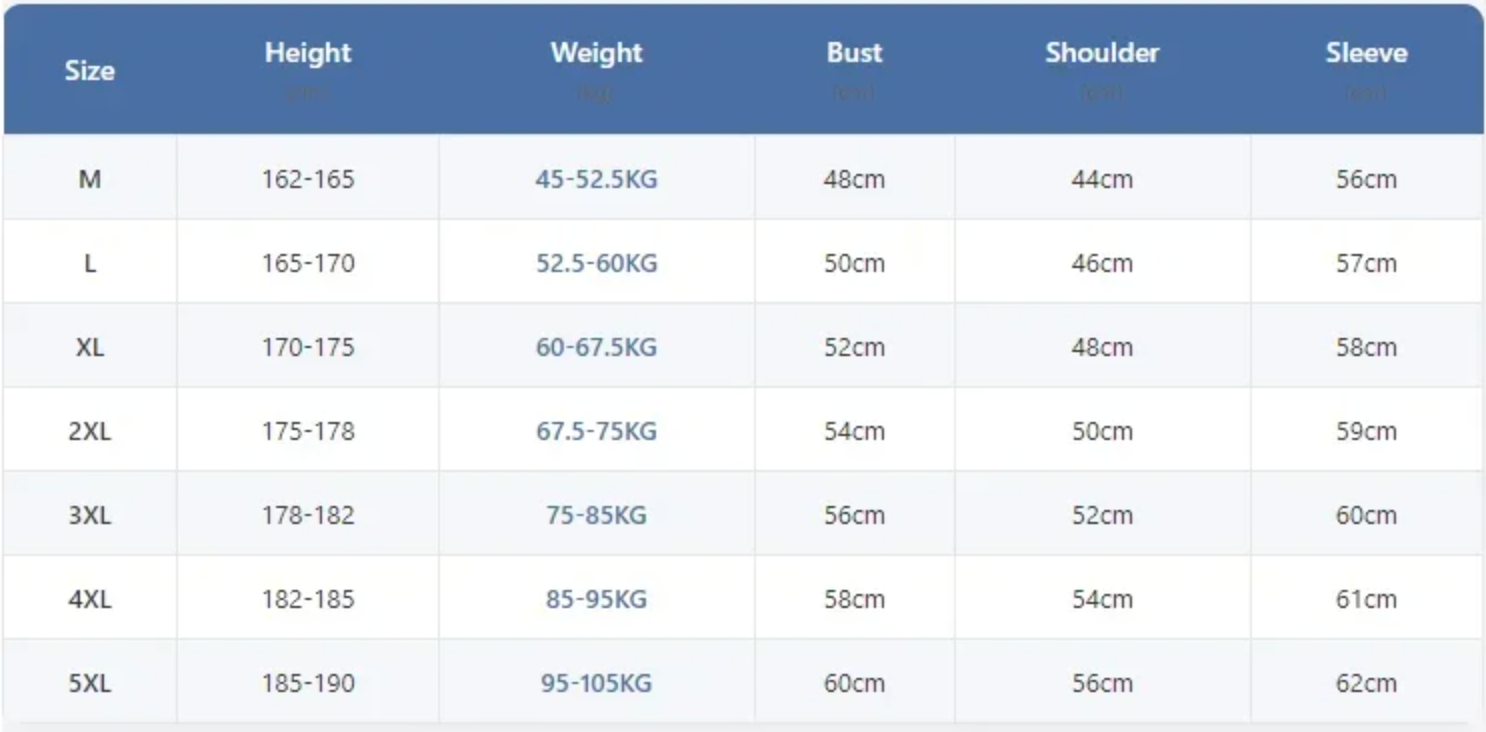
Task: Click the Height column header
Action: pos(308,53)
